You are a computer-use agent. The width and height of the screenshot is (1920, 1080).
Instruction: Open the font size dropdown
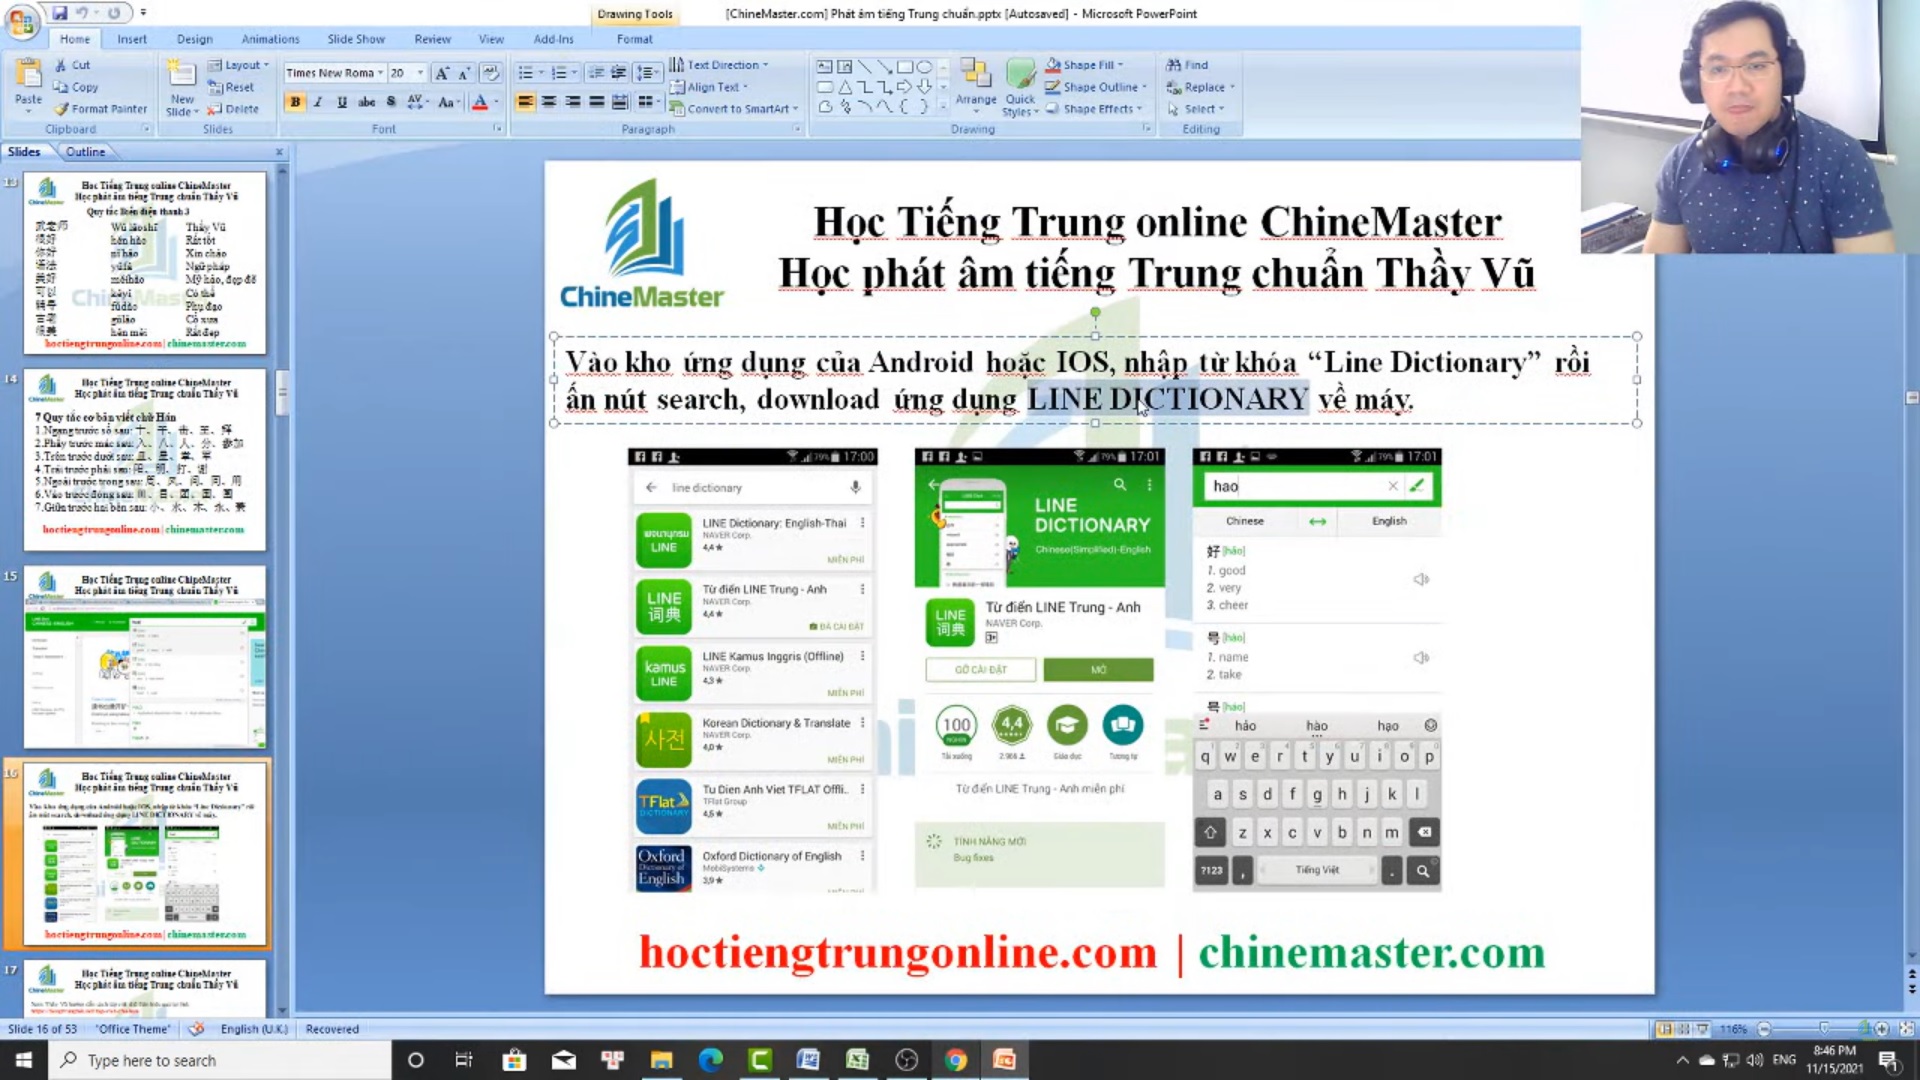pos(420,72)
